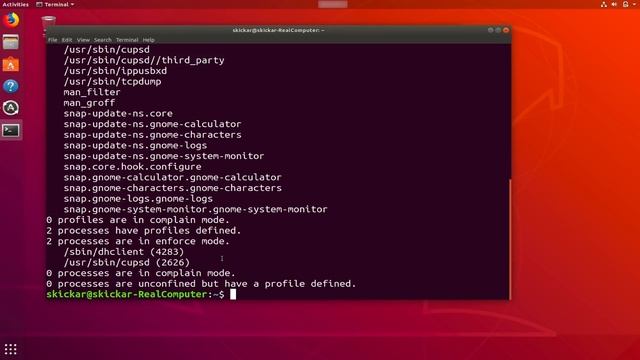The height and width of the screenshot is (360, 640).
Task: Click "2 processes have profiles defined."
Action: coord(144,231)
